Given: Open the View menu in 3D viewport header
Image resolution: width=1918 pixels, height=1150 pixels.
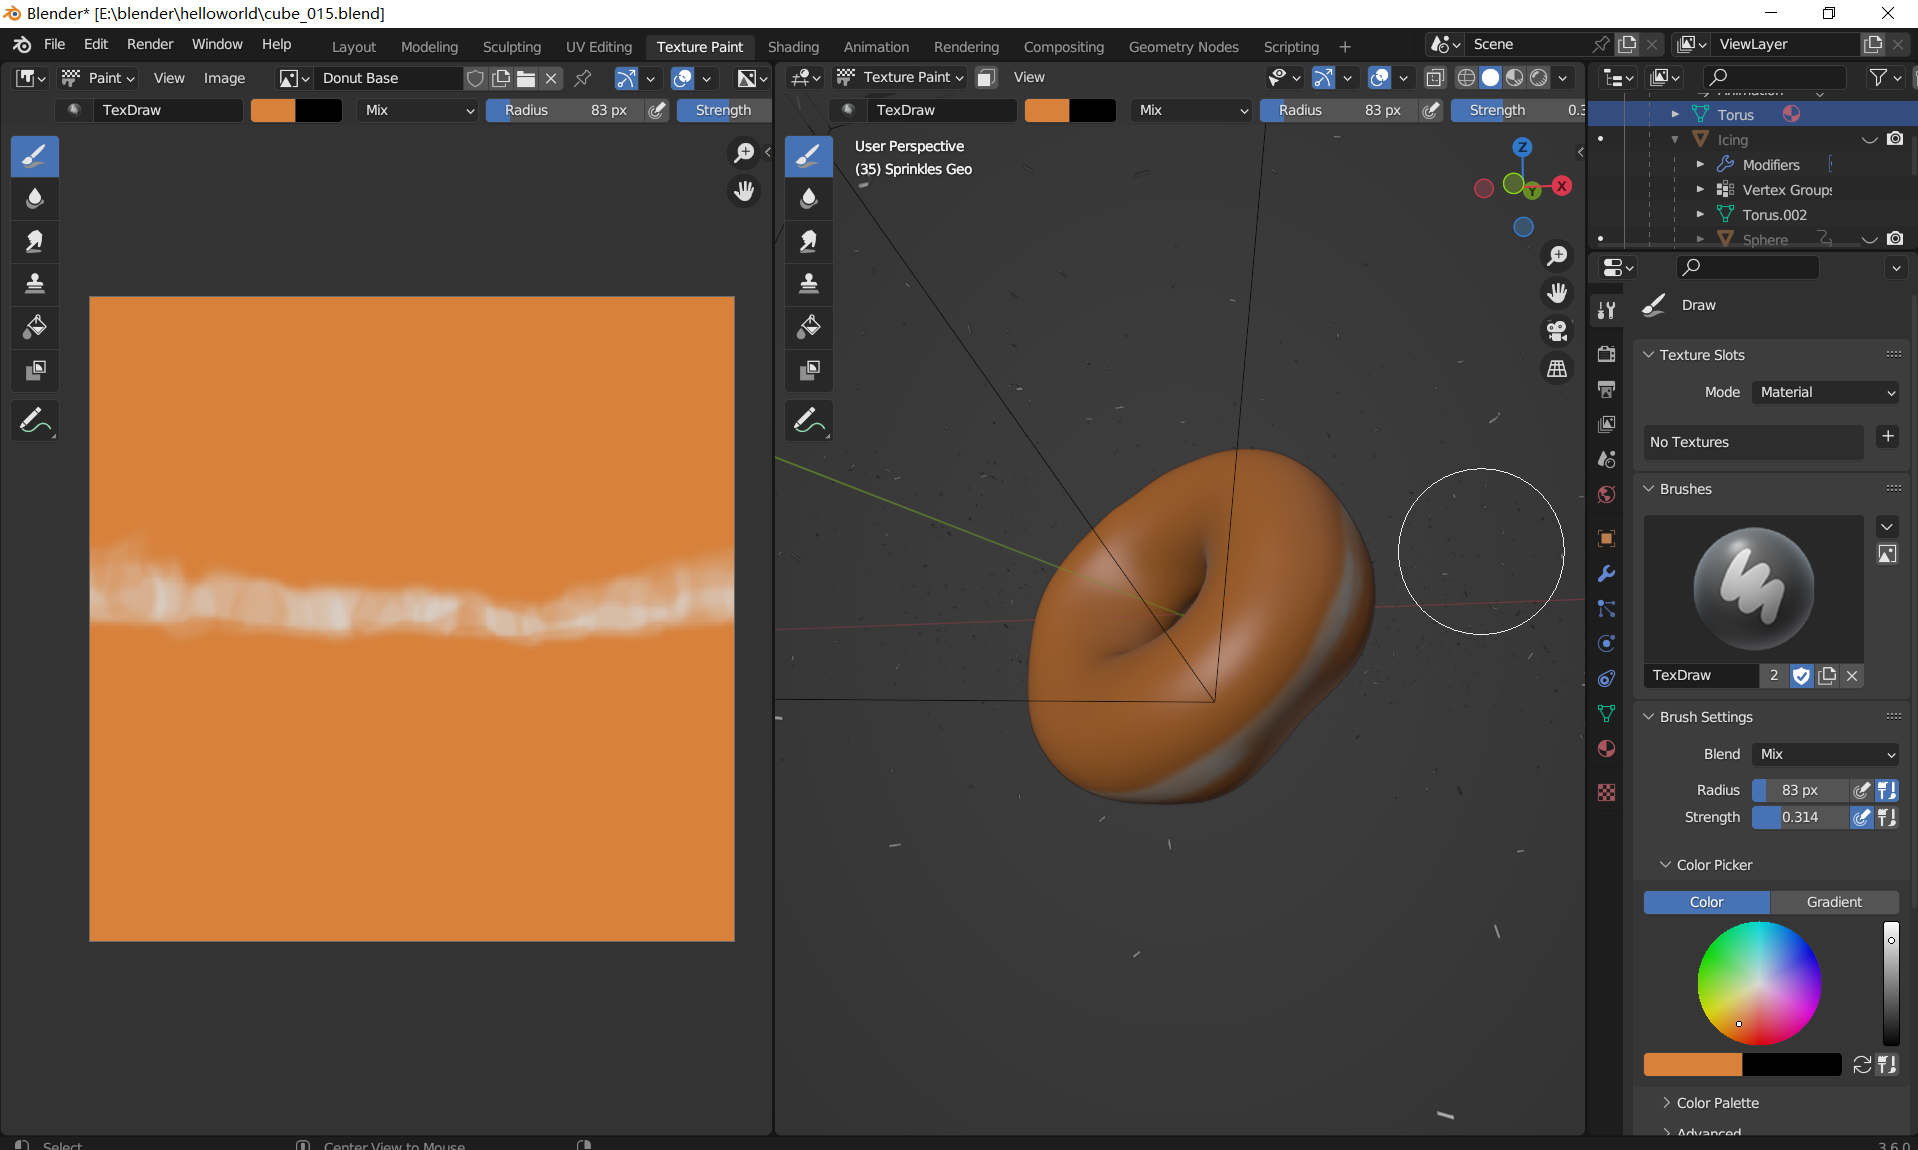Looking at the screenshot, I should [x=1029, y=77].
